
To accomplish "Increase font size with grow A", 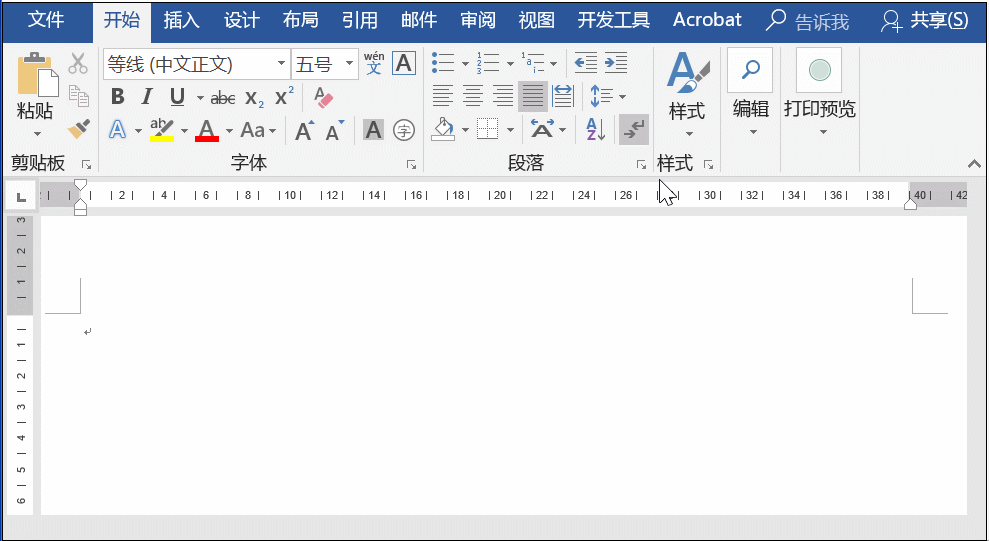I will coord(305,131).
